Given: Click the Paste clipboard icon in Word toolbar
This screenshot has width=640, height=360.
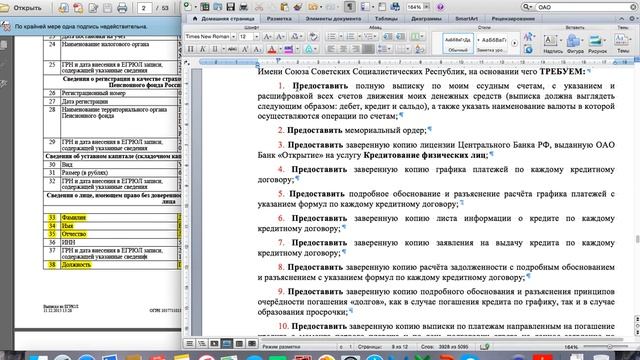Looking at the screenshot, I should (x=284, y=7).
